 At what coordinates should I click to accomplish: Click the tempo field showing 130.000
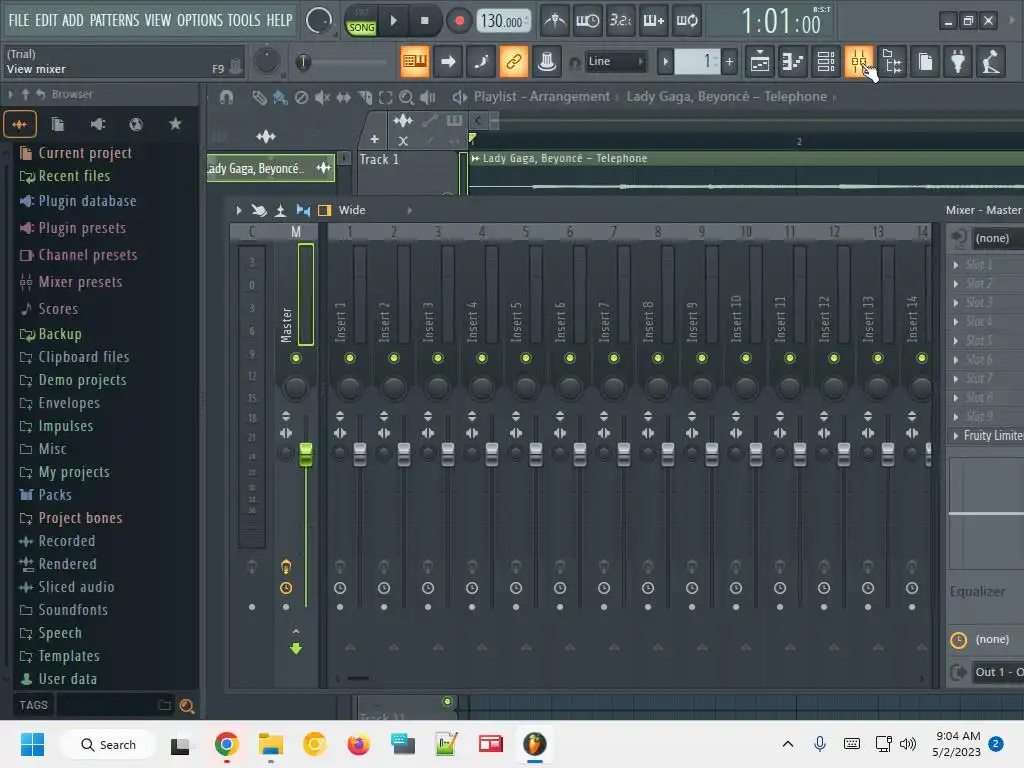pyautogui.click(x=502, y=21)
